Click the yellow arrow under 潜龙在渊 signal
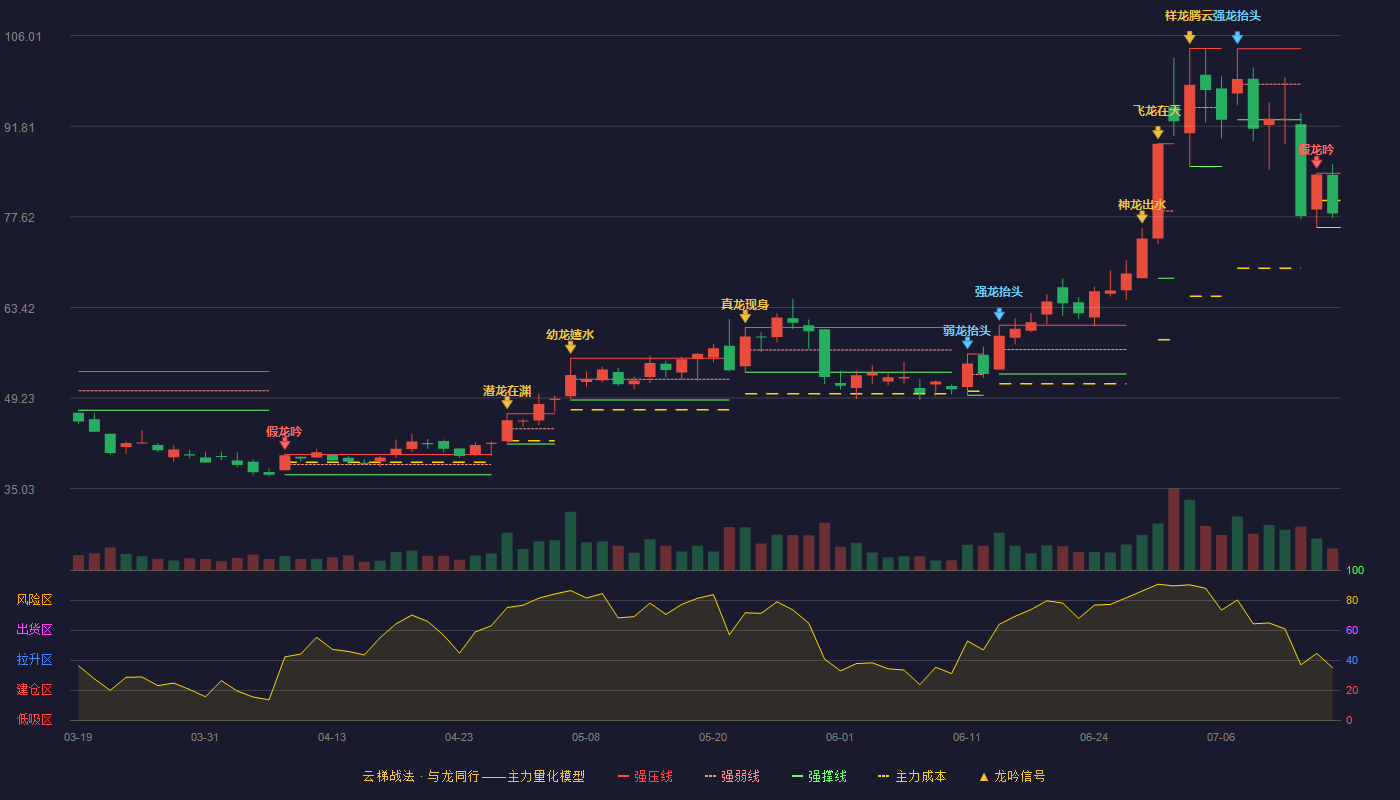Image resolution: width=1400 pixels, height=800 pixels. (x=507, y=403)
